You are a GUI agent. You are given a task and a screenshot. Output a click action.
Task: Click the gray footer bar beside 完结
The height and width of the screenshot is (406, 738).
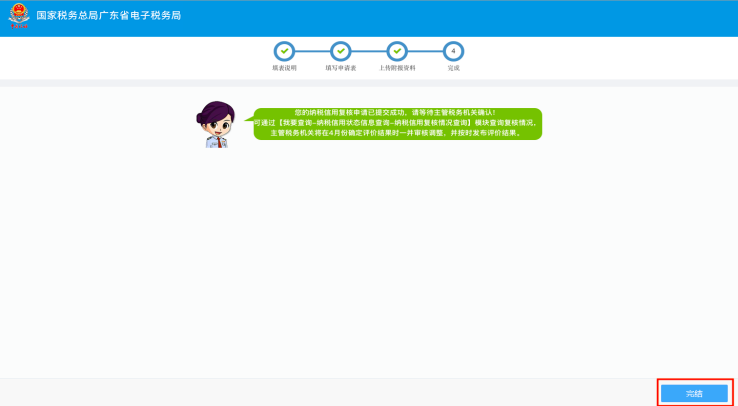pyautogui.click(x=329, y=393)
